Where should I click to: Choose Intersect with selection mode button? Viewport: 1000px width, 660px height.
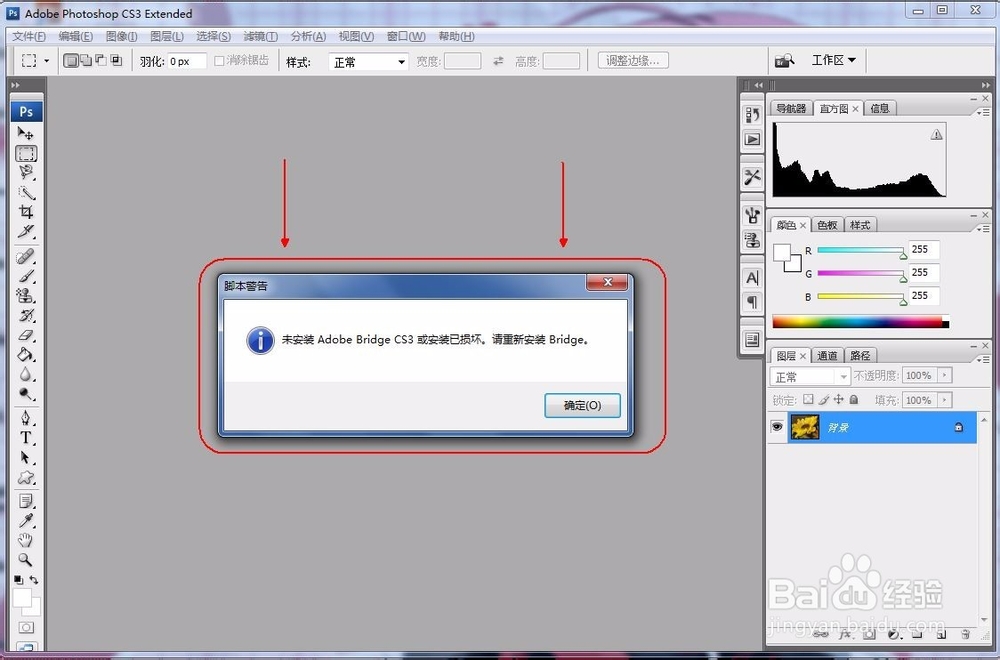point(115,61)
